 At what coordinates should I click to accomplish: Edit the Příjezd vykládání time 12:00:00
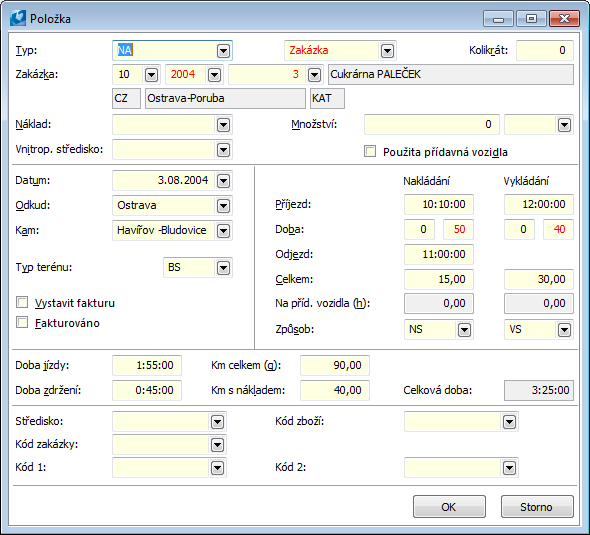click(538, 204)
